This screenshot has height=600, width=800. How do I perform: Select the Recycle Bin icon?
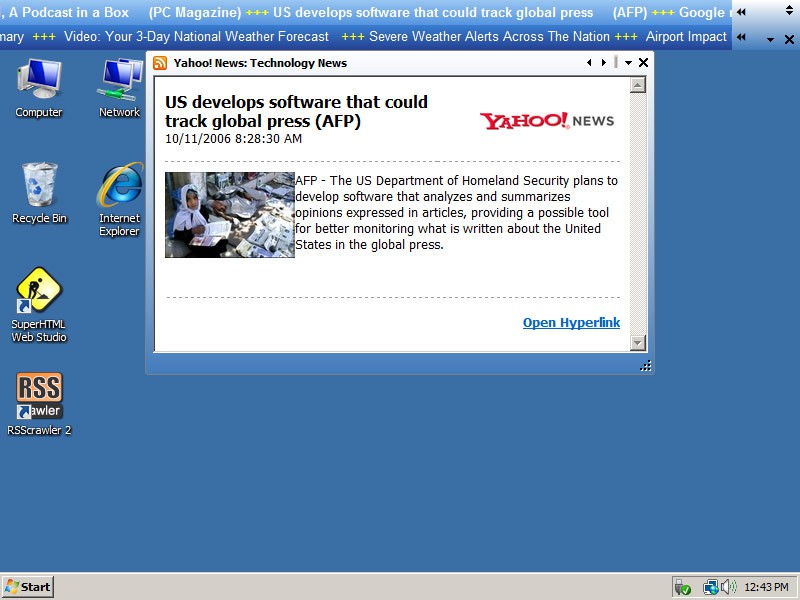(x=39, y=193)
